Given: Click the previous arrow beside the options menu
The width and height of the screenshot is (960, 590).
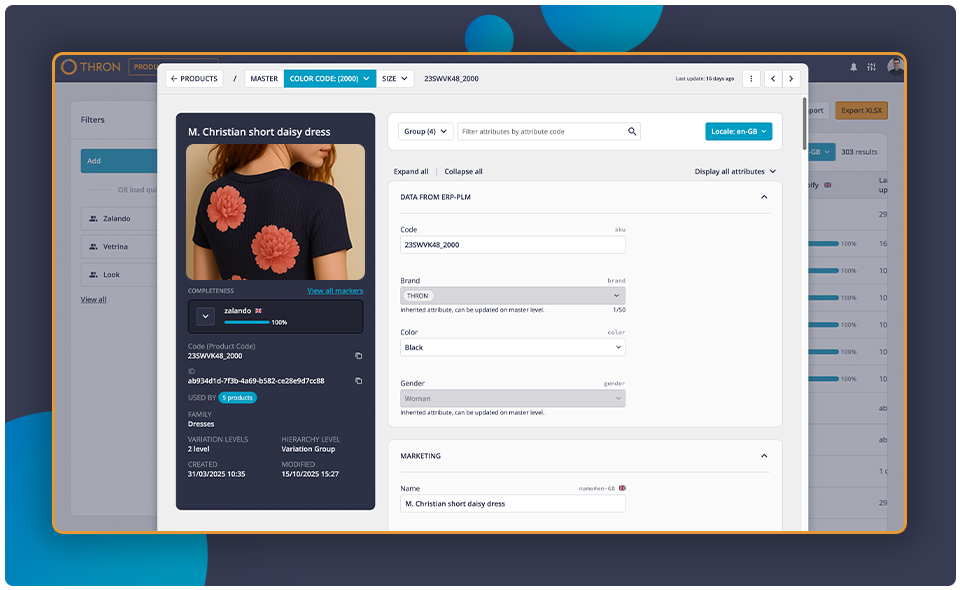Looking at the screenshot, I should coord(772,78).
